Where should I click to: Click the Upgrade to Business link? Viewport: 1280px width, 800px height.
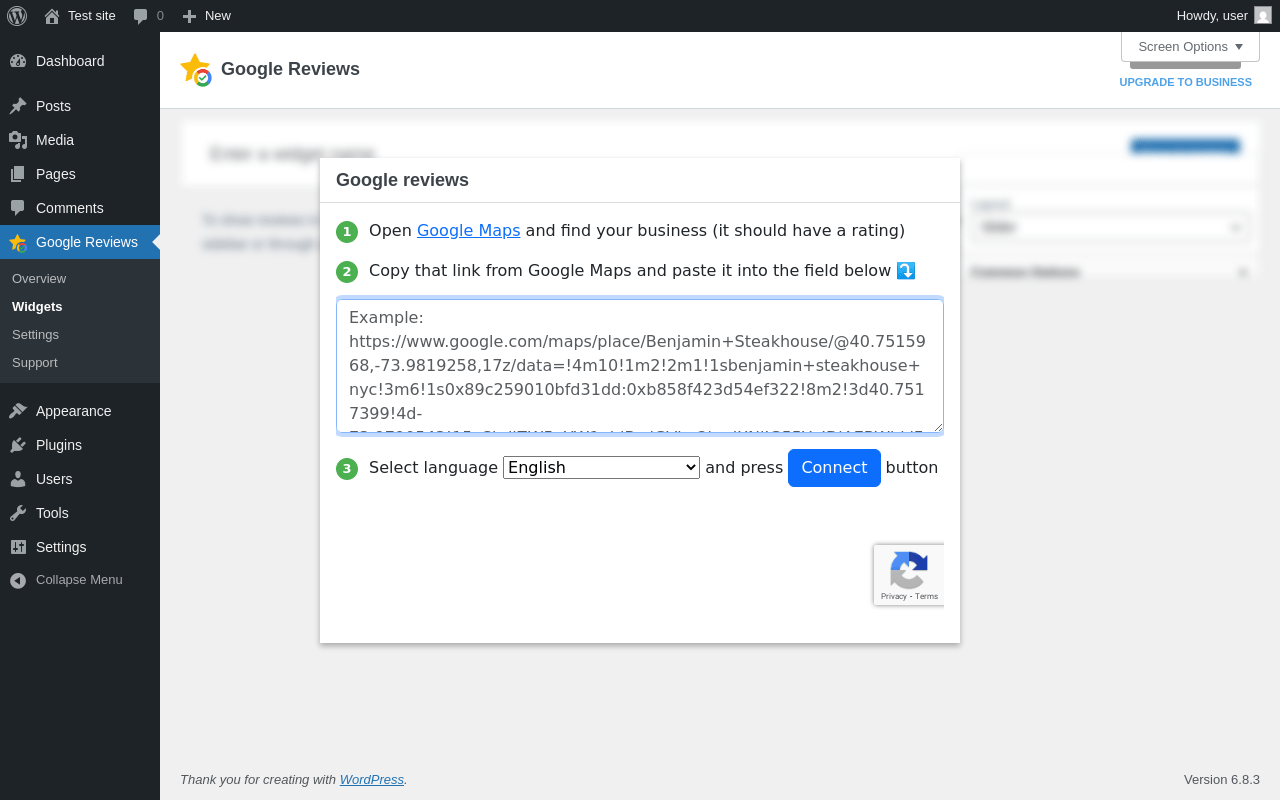[x=1185, y=82]
